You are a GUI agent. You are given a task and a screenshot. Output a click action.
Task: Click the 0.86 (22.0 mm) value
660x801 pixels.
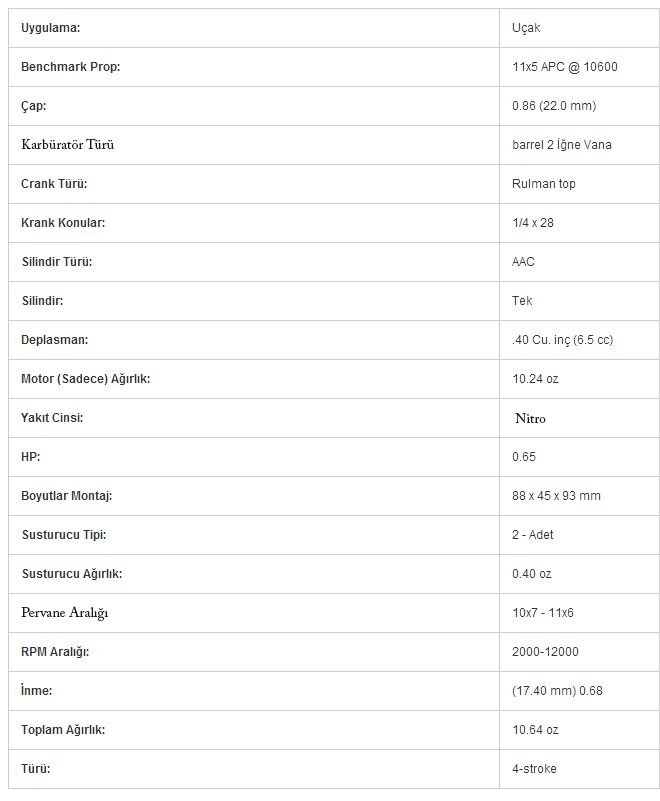[x=554, y=106]
